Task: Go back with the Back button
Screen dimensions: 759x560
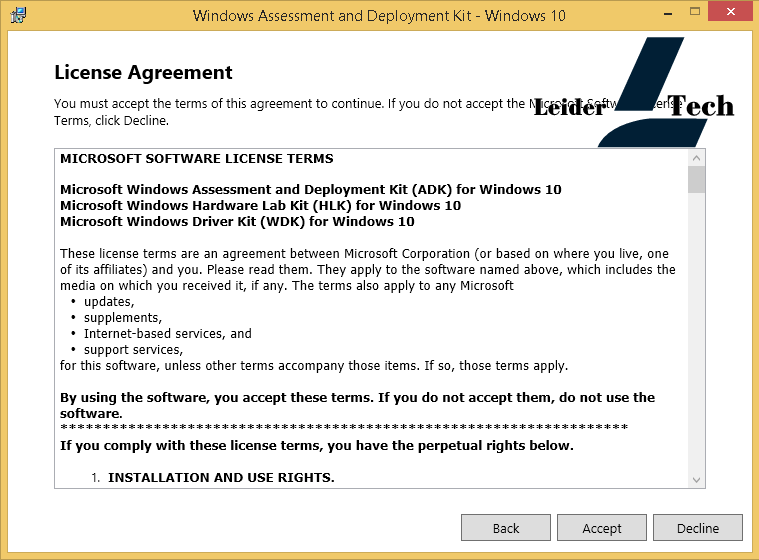Action: pyautogui.click(x=506, y=528)
